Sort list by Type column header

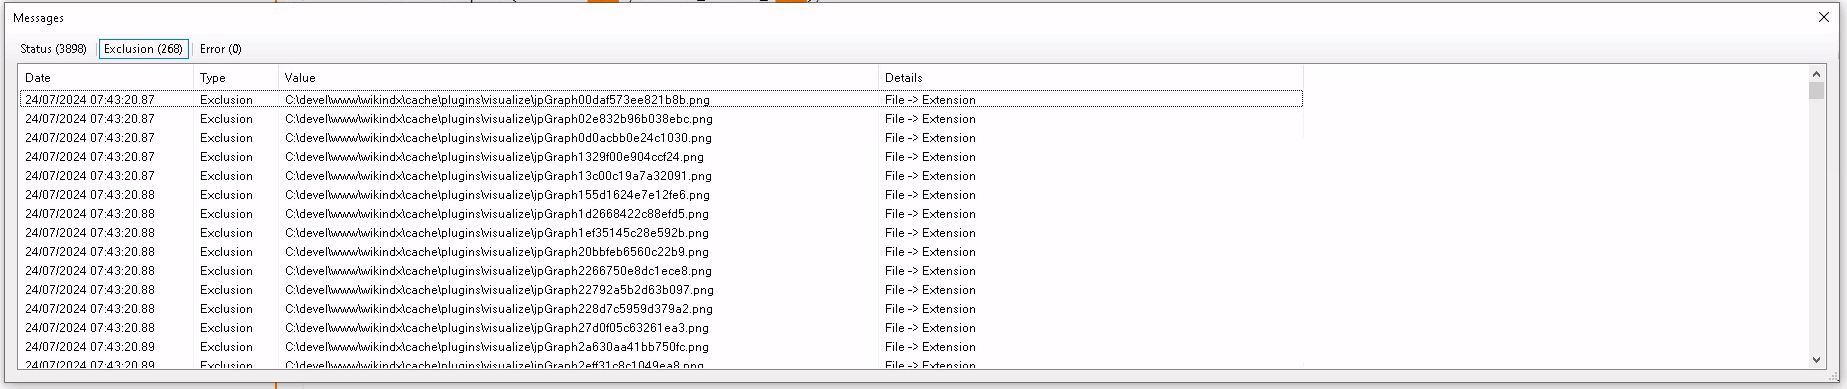pyautogui.click(x=236, y=77)
